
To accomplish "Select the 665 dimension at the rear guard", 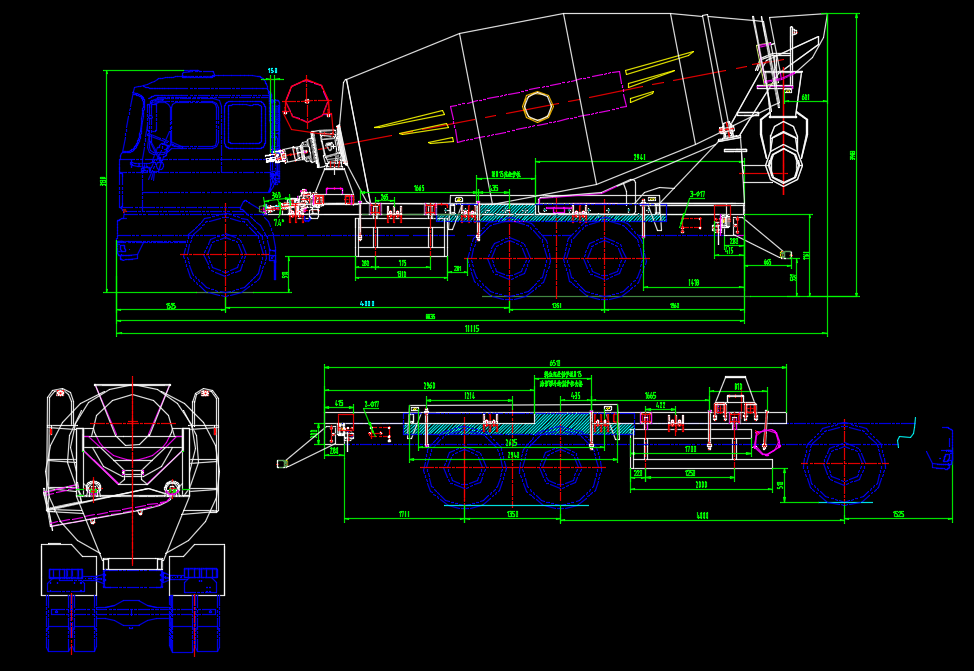I will 768,263.
